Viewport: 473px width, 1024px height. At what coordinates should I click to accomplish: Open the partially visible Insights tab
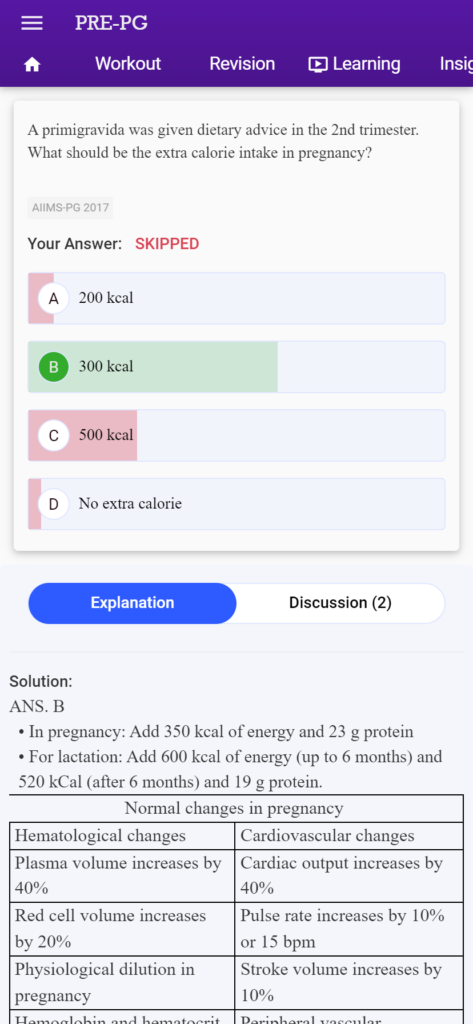click(456, 64)
